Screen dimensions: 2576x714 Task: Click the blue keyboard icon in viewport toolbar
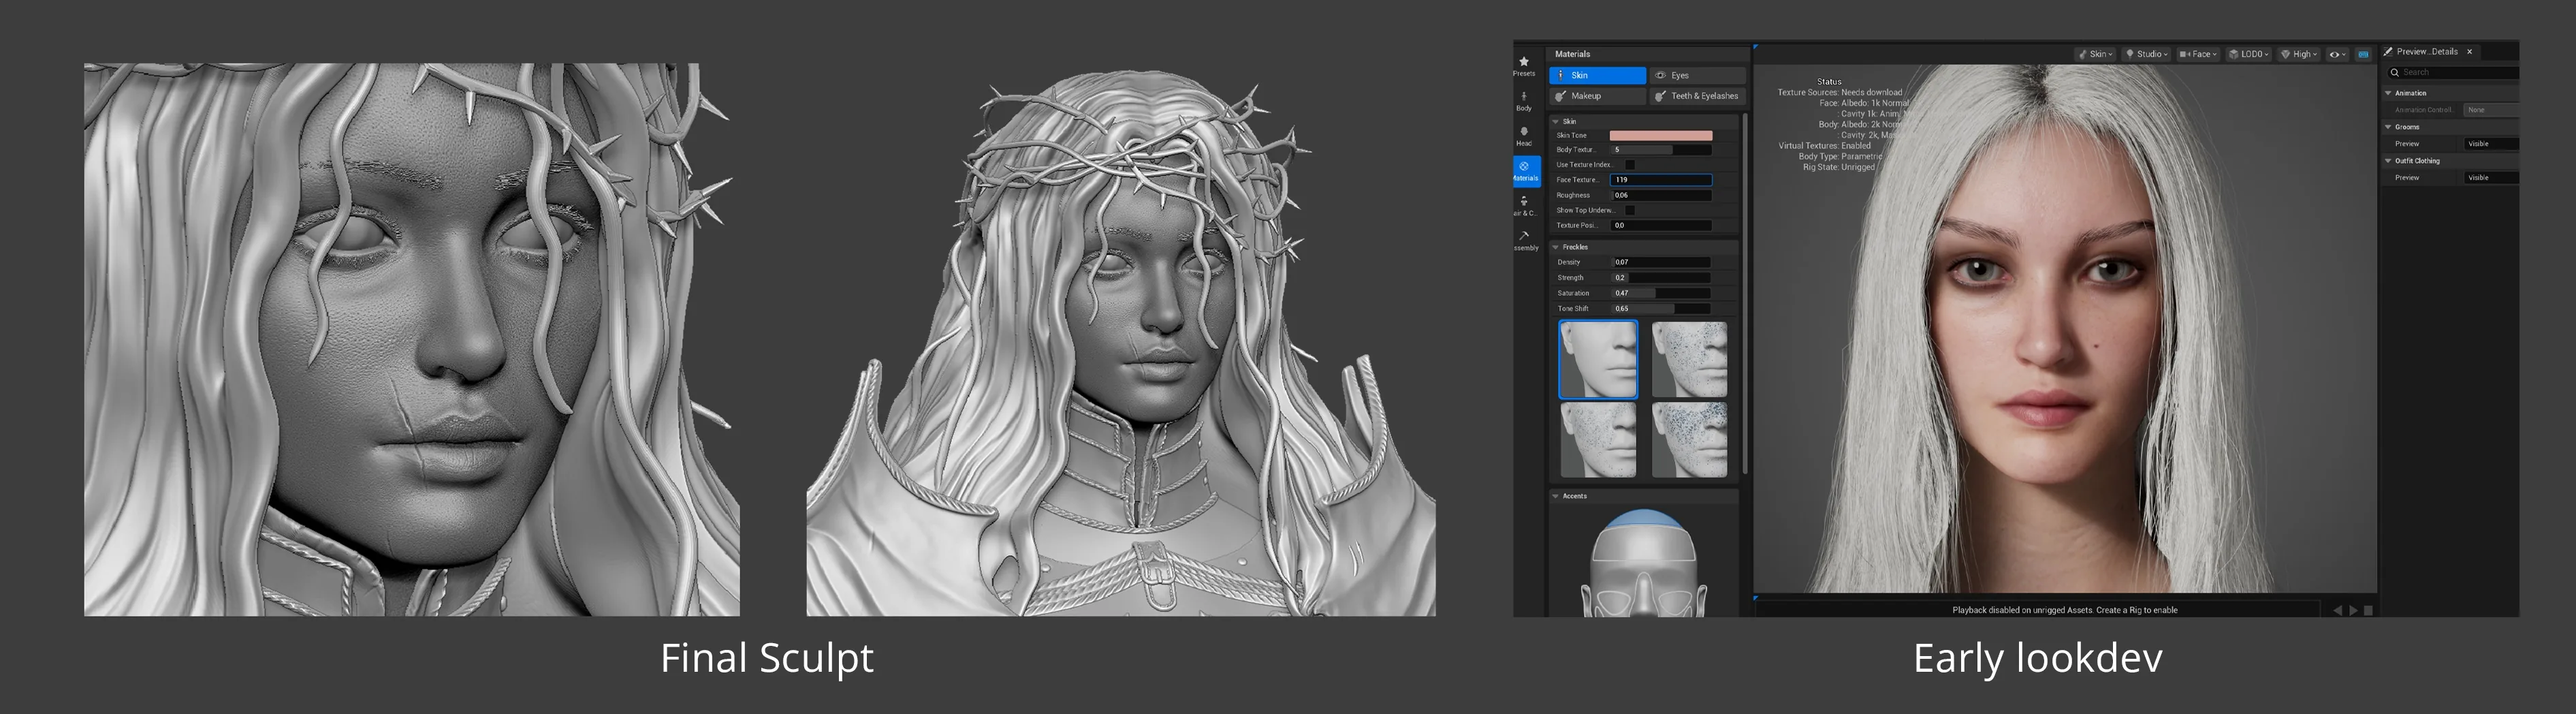coord(2364,54)
